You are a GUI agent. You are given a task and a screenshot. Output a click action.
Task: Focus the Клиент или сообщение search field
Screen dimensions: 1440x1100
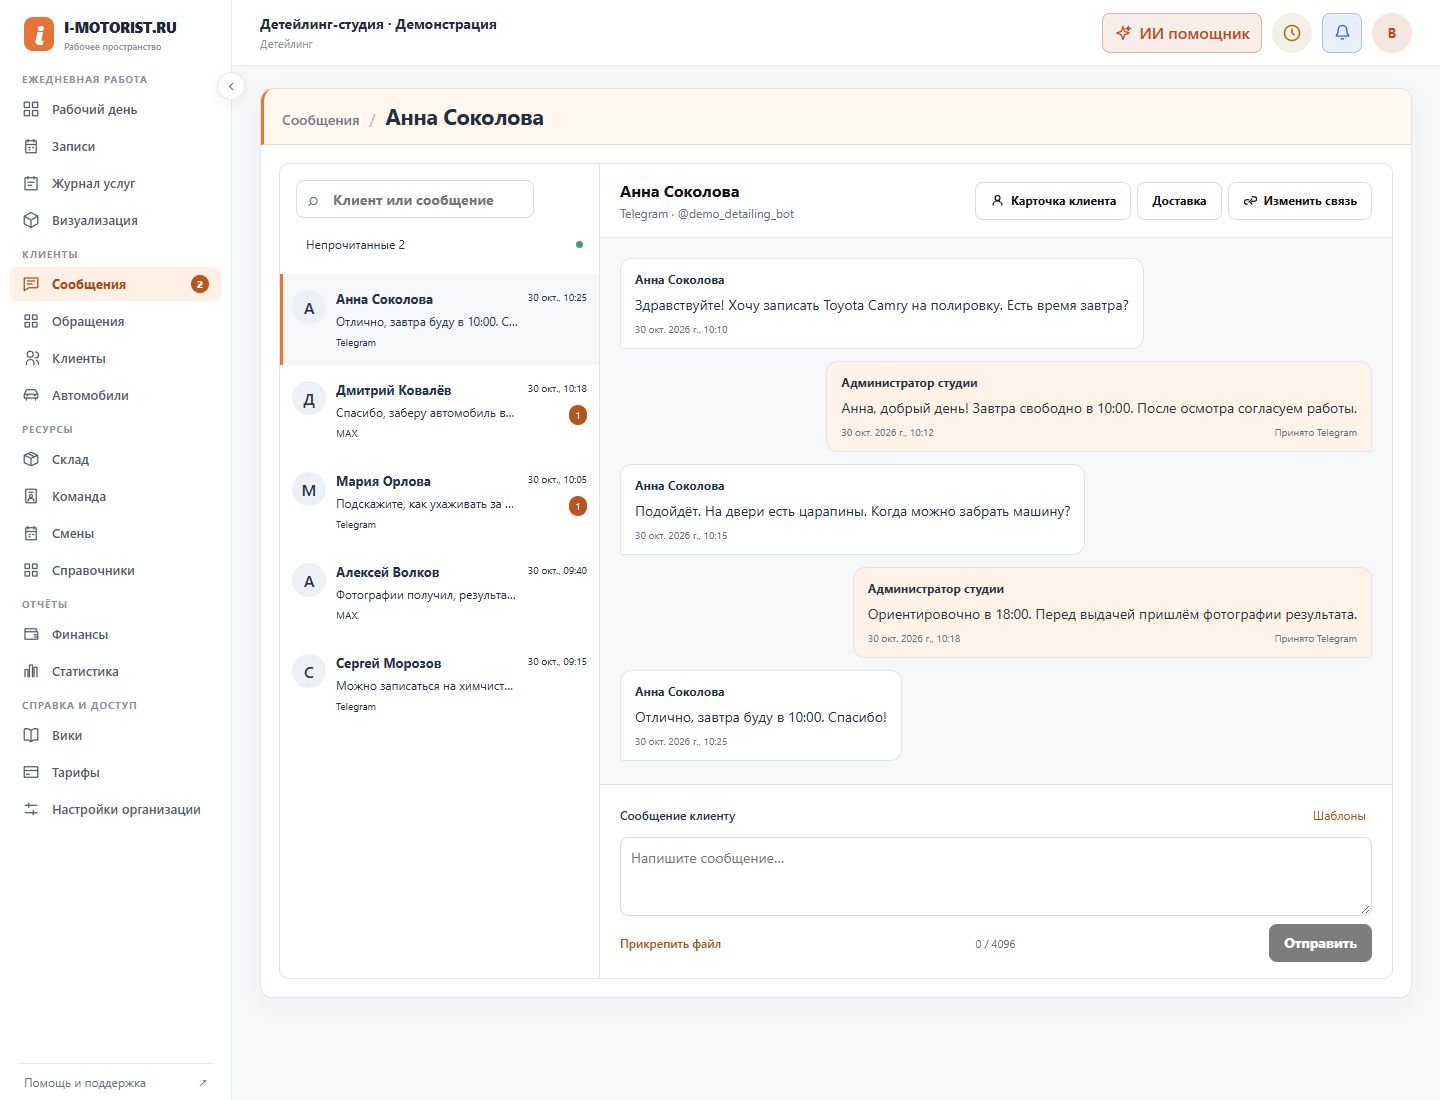(415, 199)
